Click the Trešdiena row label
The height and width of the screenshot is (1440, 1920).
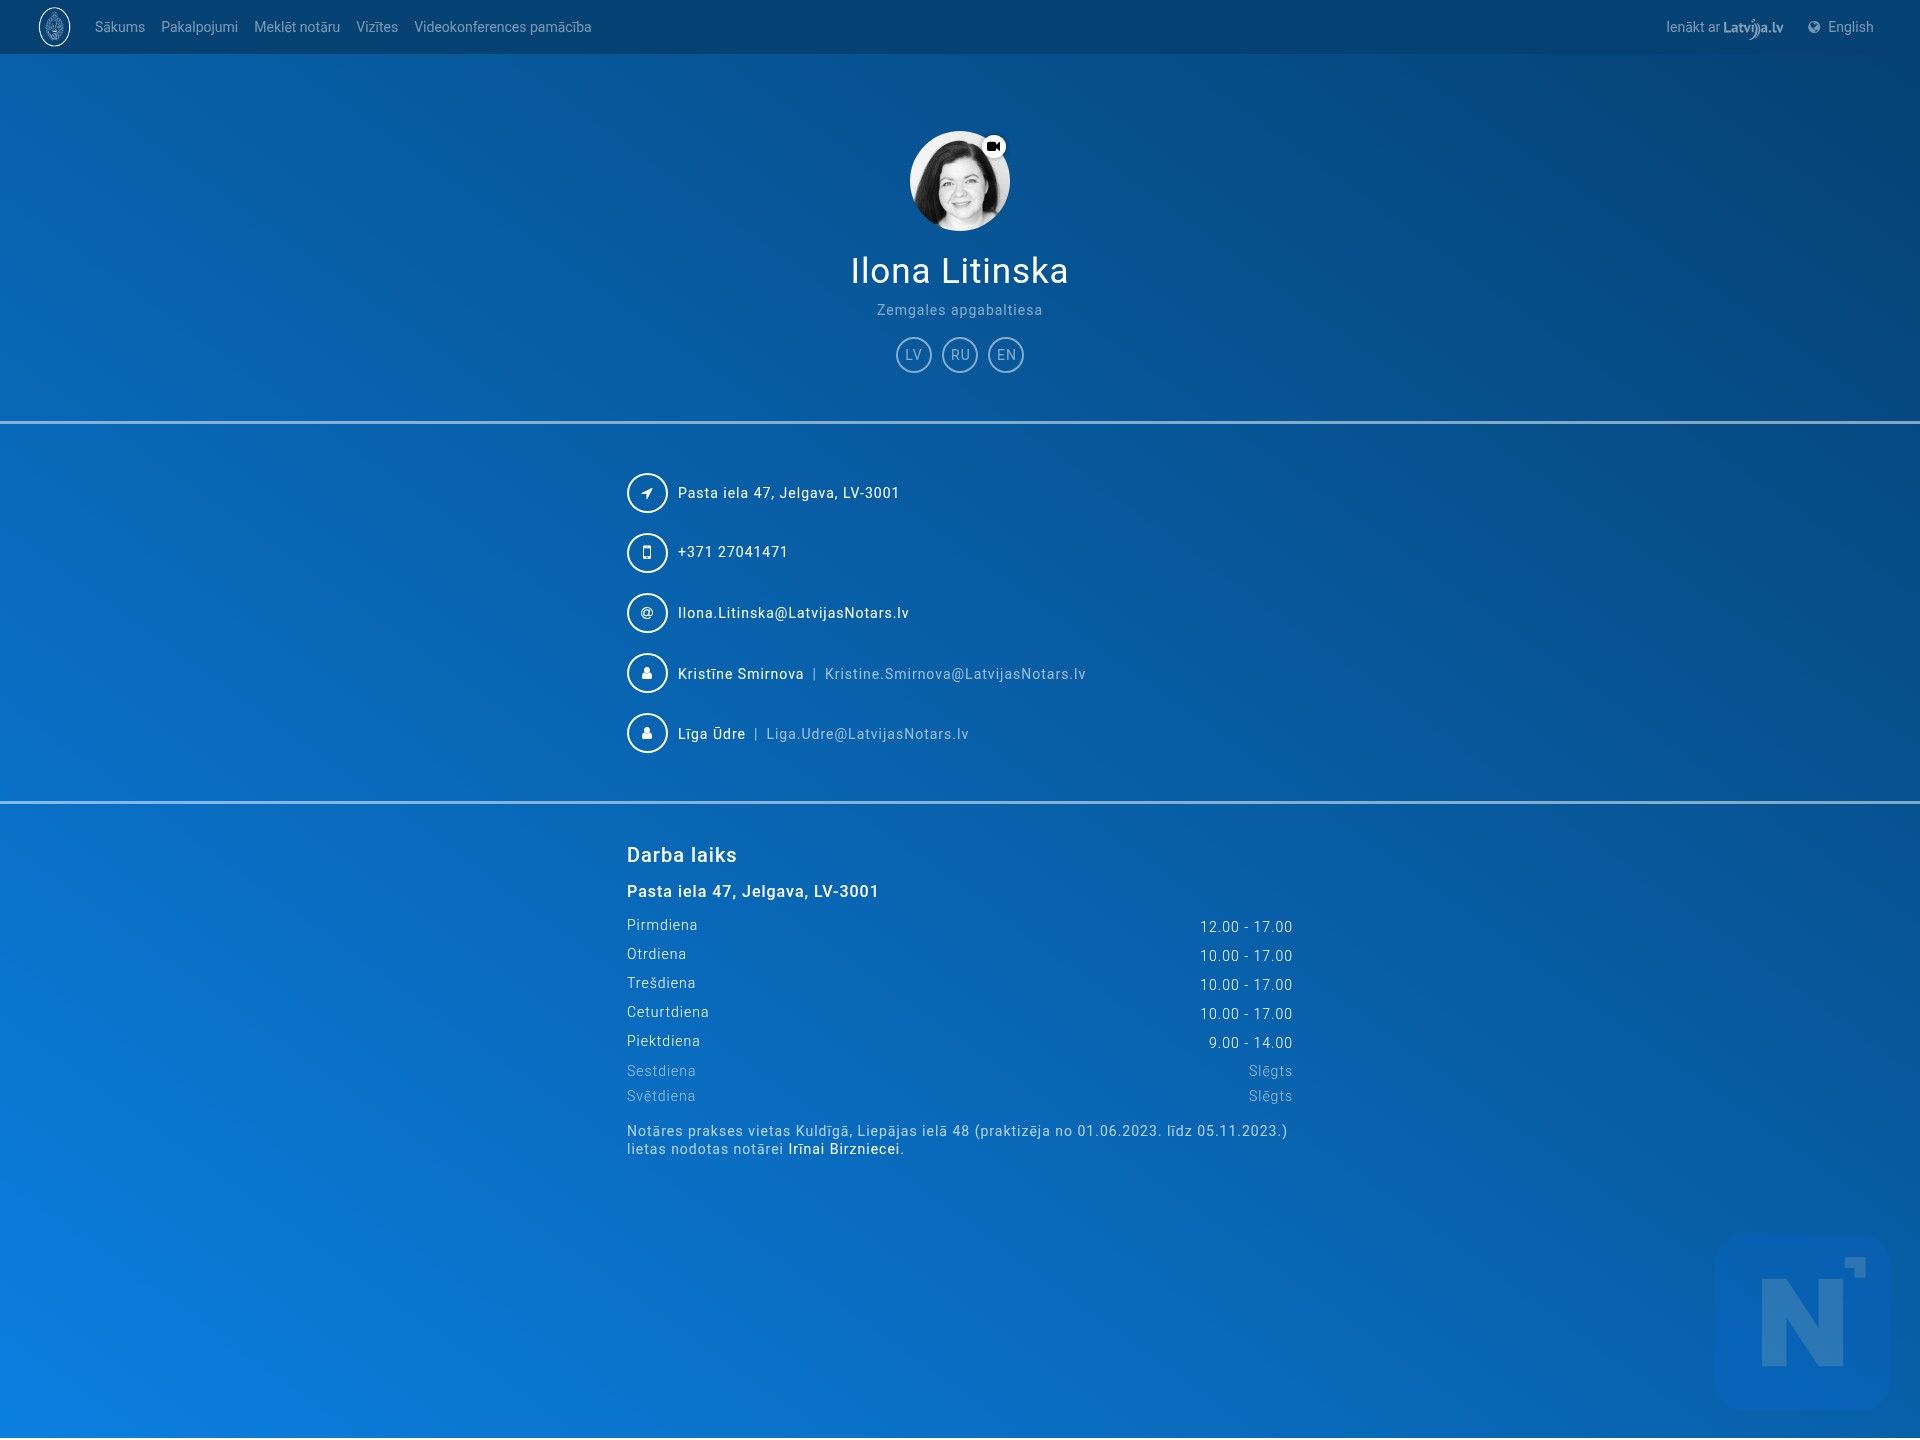coord(661,983)
